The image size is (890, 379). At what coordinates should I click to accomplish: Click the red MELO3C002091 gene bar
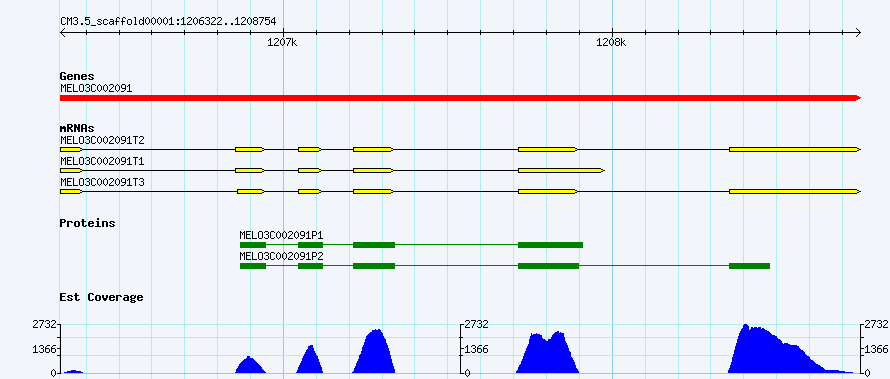pos(460,98)
